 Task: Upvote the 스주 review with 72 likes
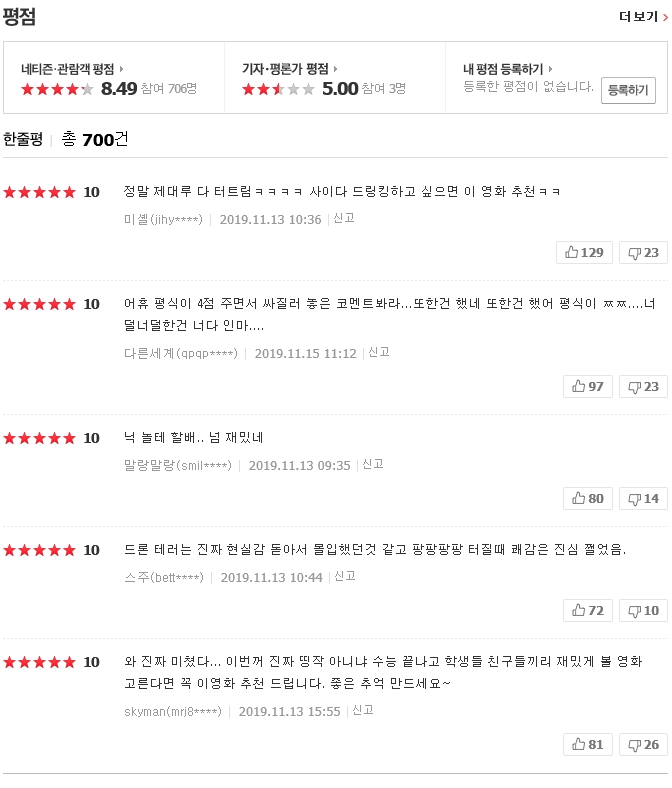[x=588, y=610]
